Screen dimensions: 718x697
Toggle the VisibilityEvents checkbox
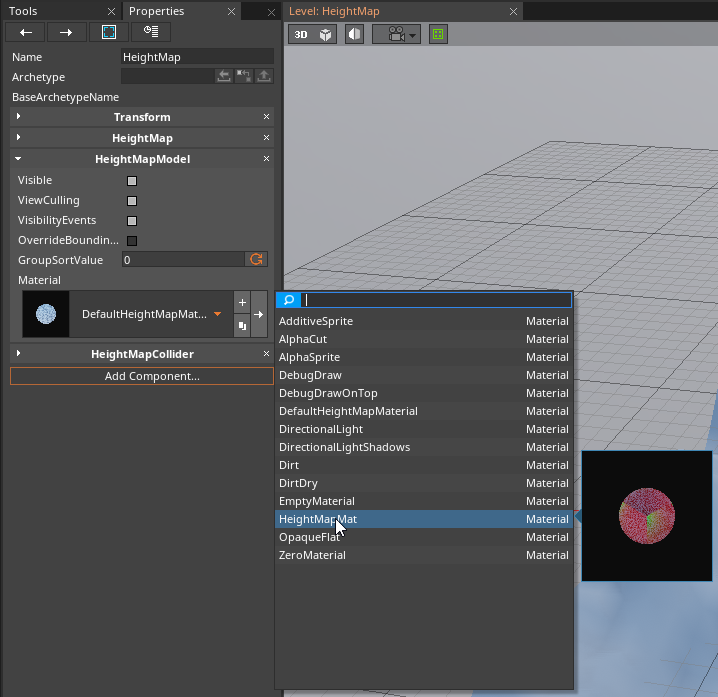pyautogui.click(x=132, y=221)
